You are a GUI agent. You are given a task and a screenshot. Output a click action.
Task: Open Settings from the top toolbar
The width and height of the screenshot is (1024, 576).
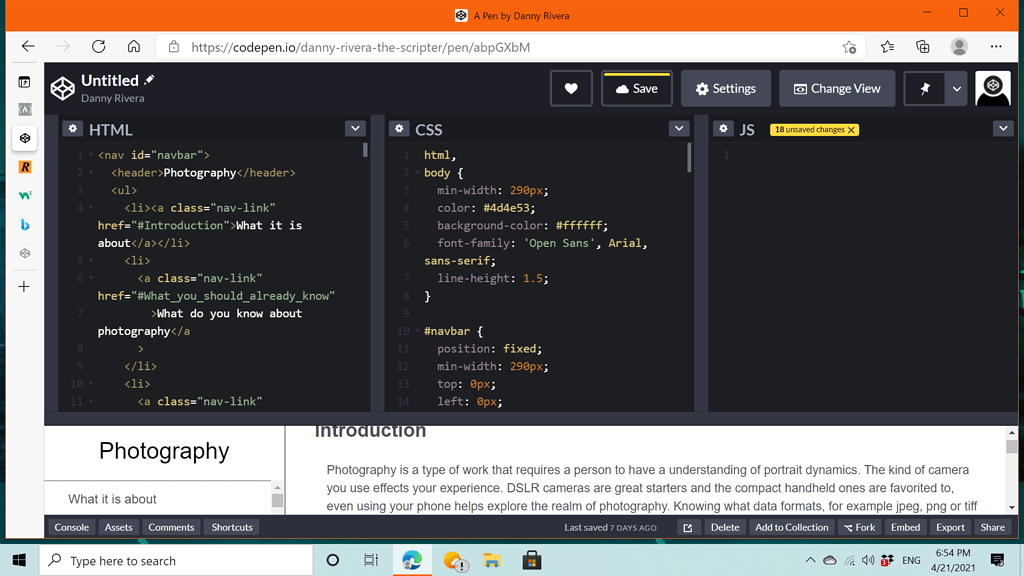pos(725,88)
